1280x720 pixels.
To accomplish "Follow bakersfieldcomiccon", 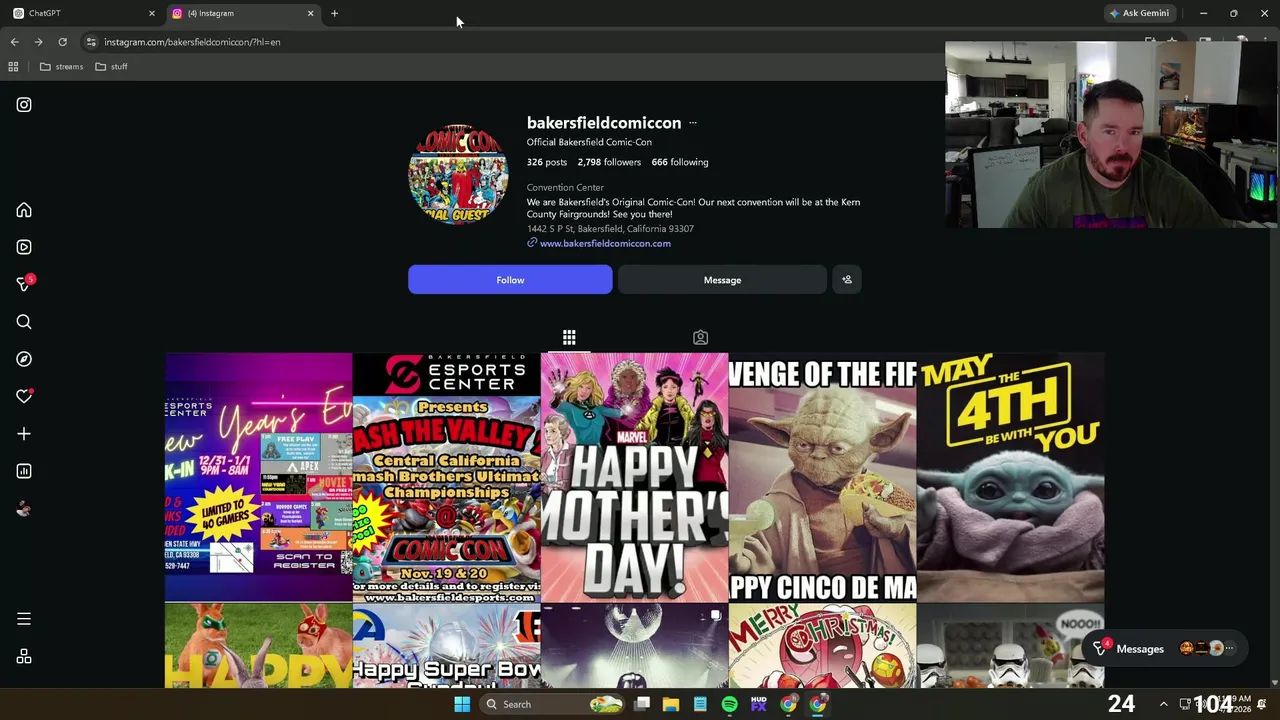I will click(510, 280).
